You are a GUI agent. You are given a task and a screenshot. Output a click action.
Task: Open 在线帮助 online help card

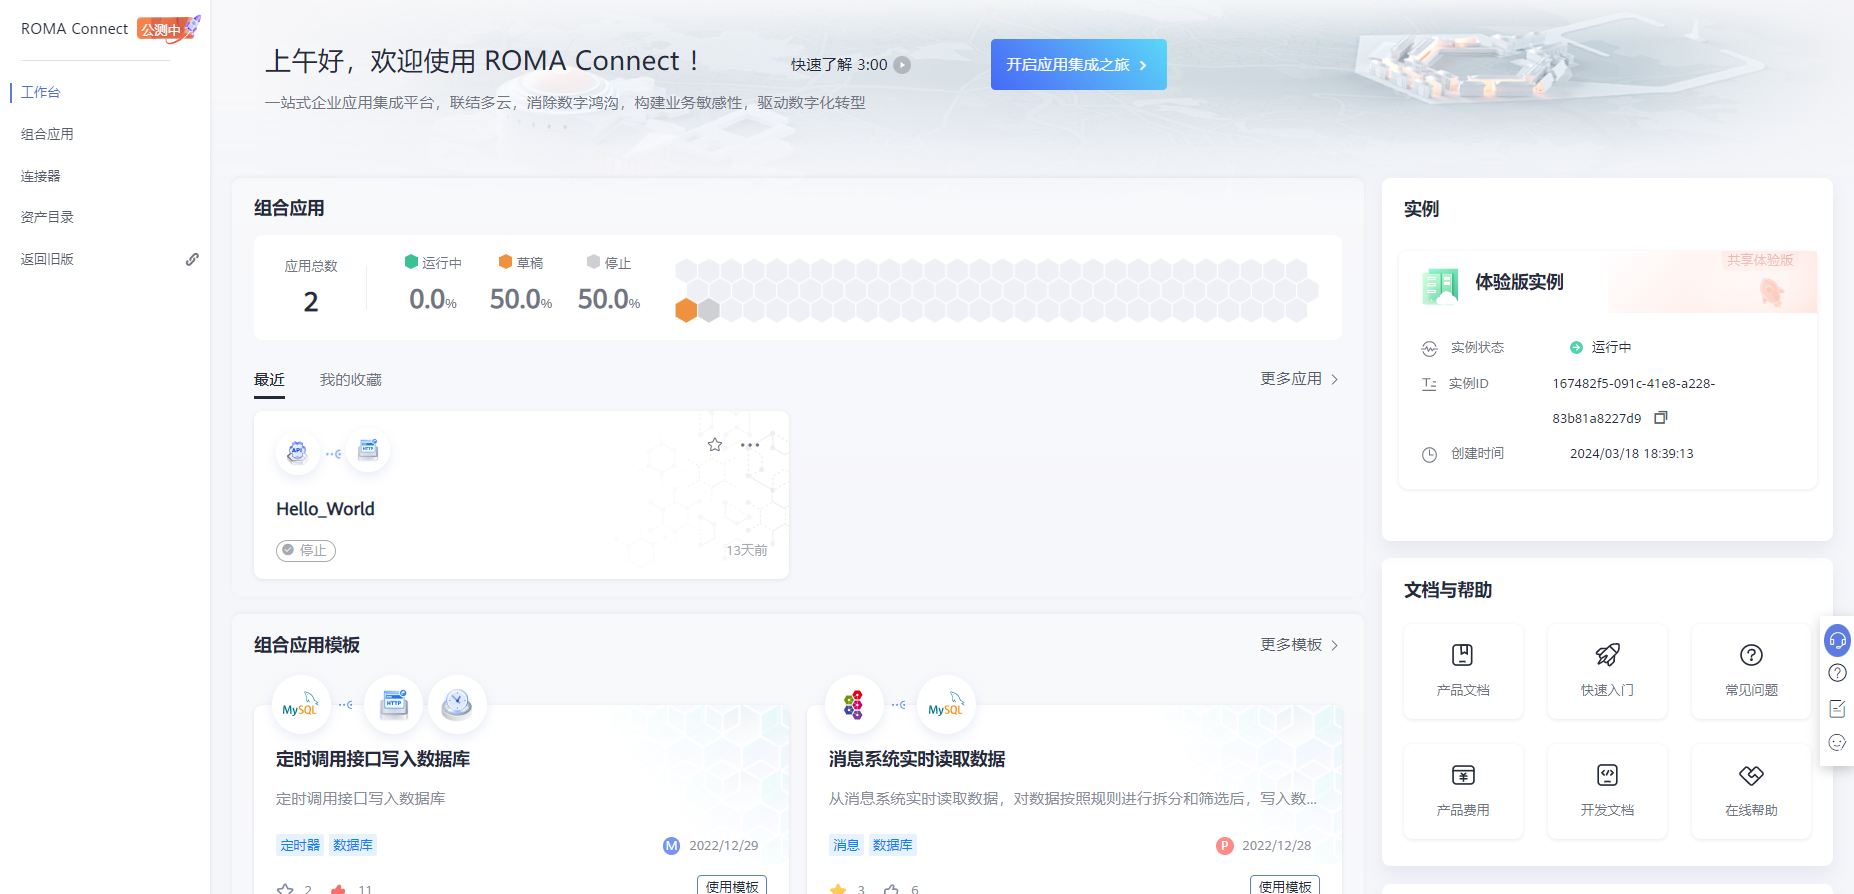[x=1751, y=791]
